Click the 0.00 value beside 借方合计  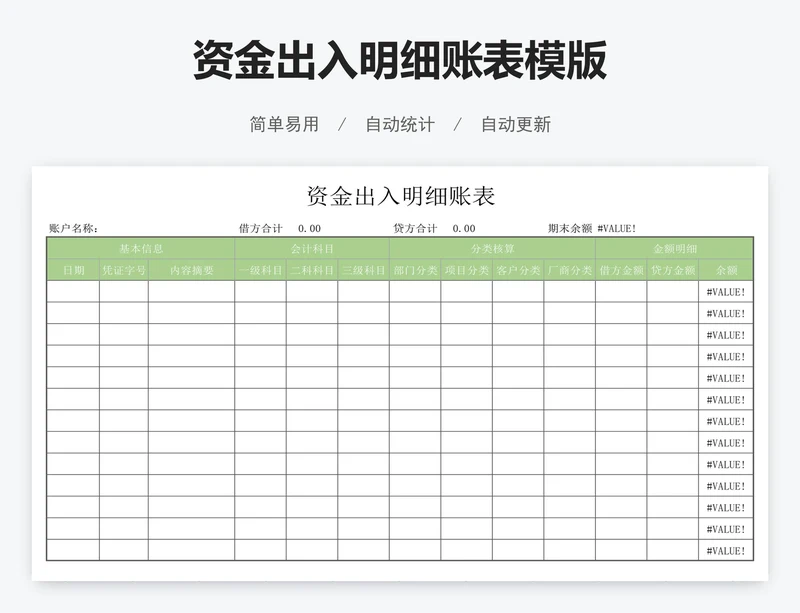click(309, 229)
